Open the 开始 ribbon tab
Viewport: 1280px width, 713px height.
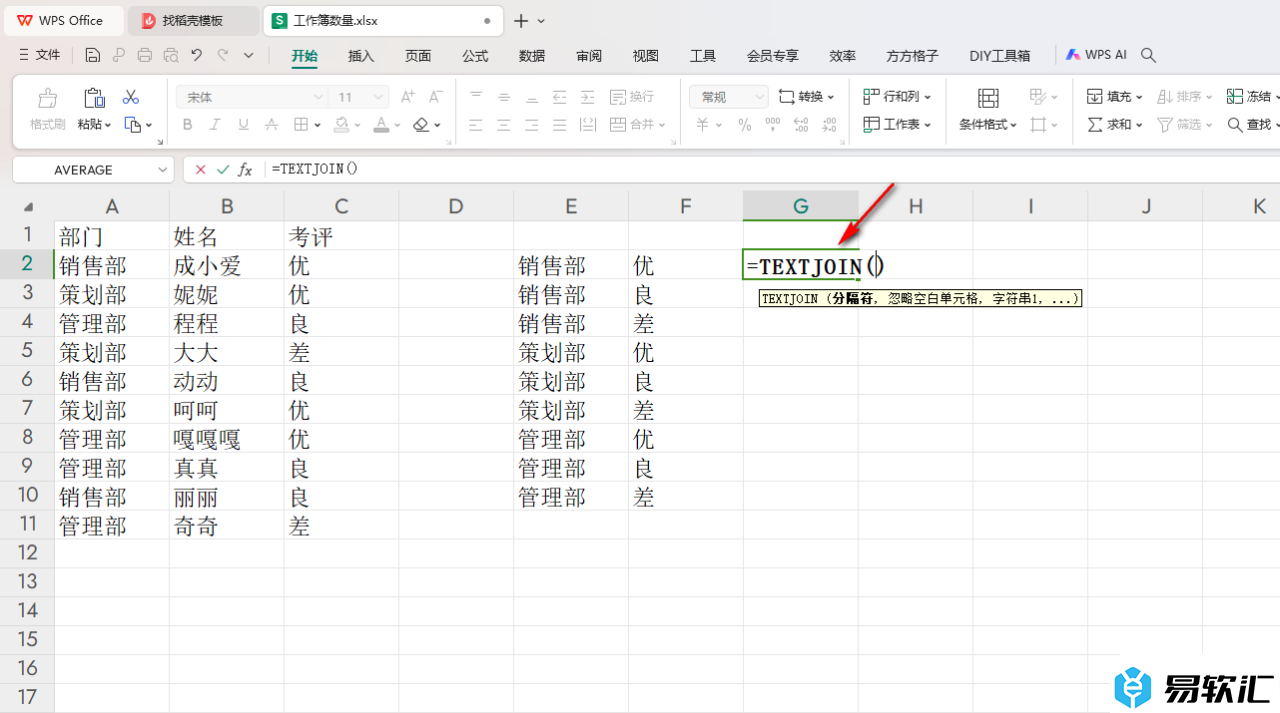pyautogui.click(x=304, y=56)
